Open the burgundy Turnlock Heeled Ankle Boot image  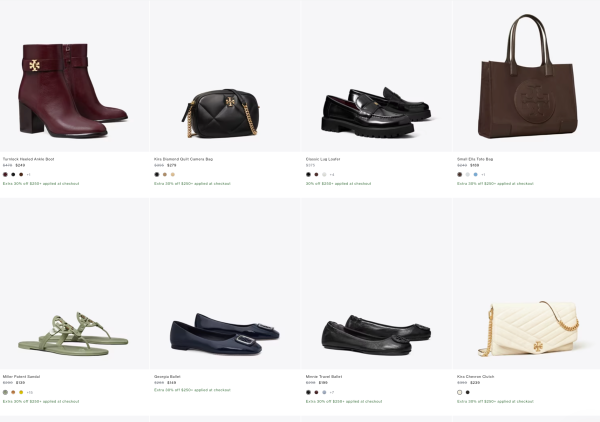pyautogui.click(x=74, y=76)
